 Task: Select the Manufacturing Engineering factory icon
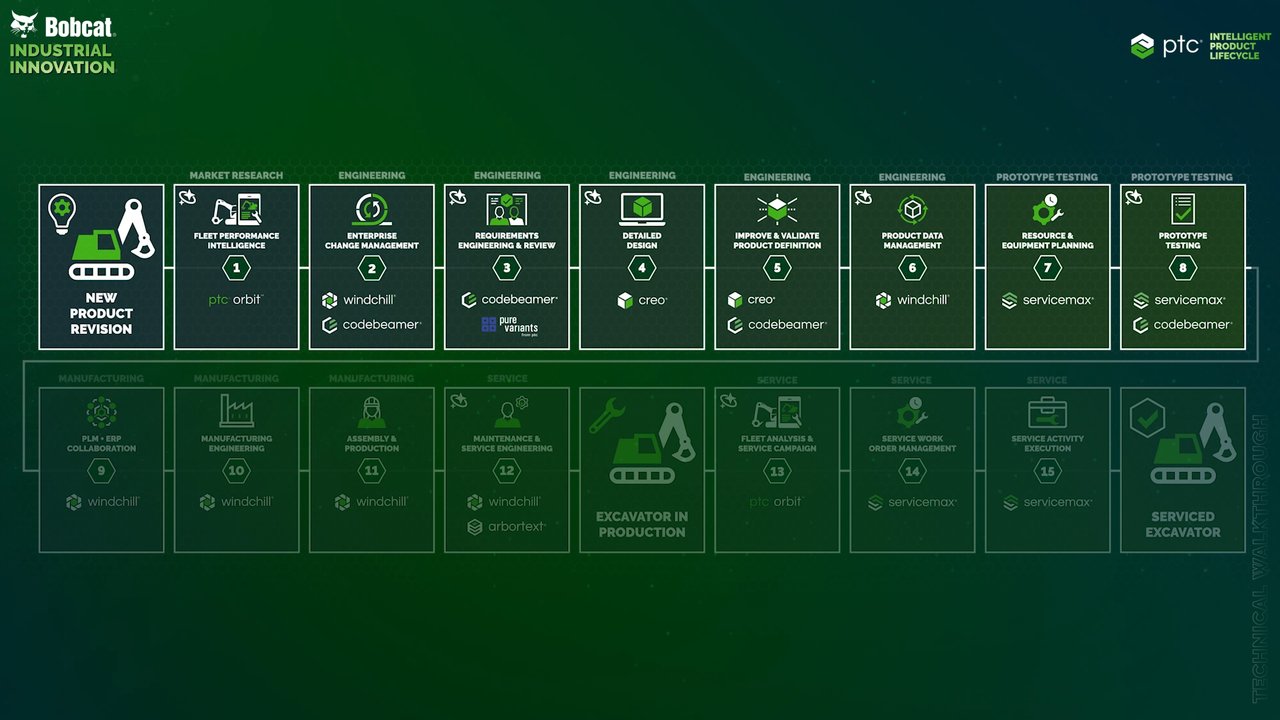(x=237, y=412)
